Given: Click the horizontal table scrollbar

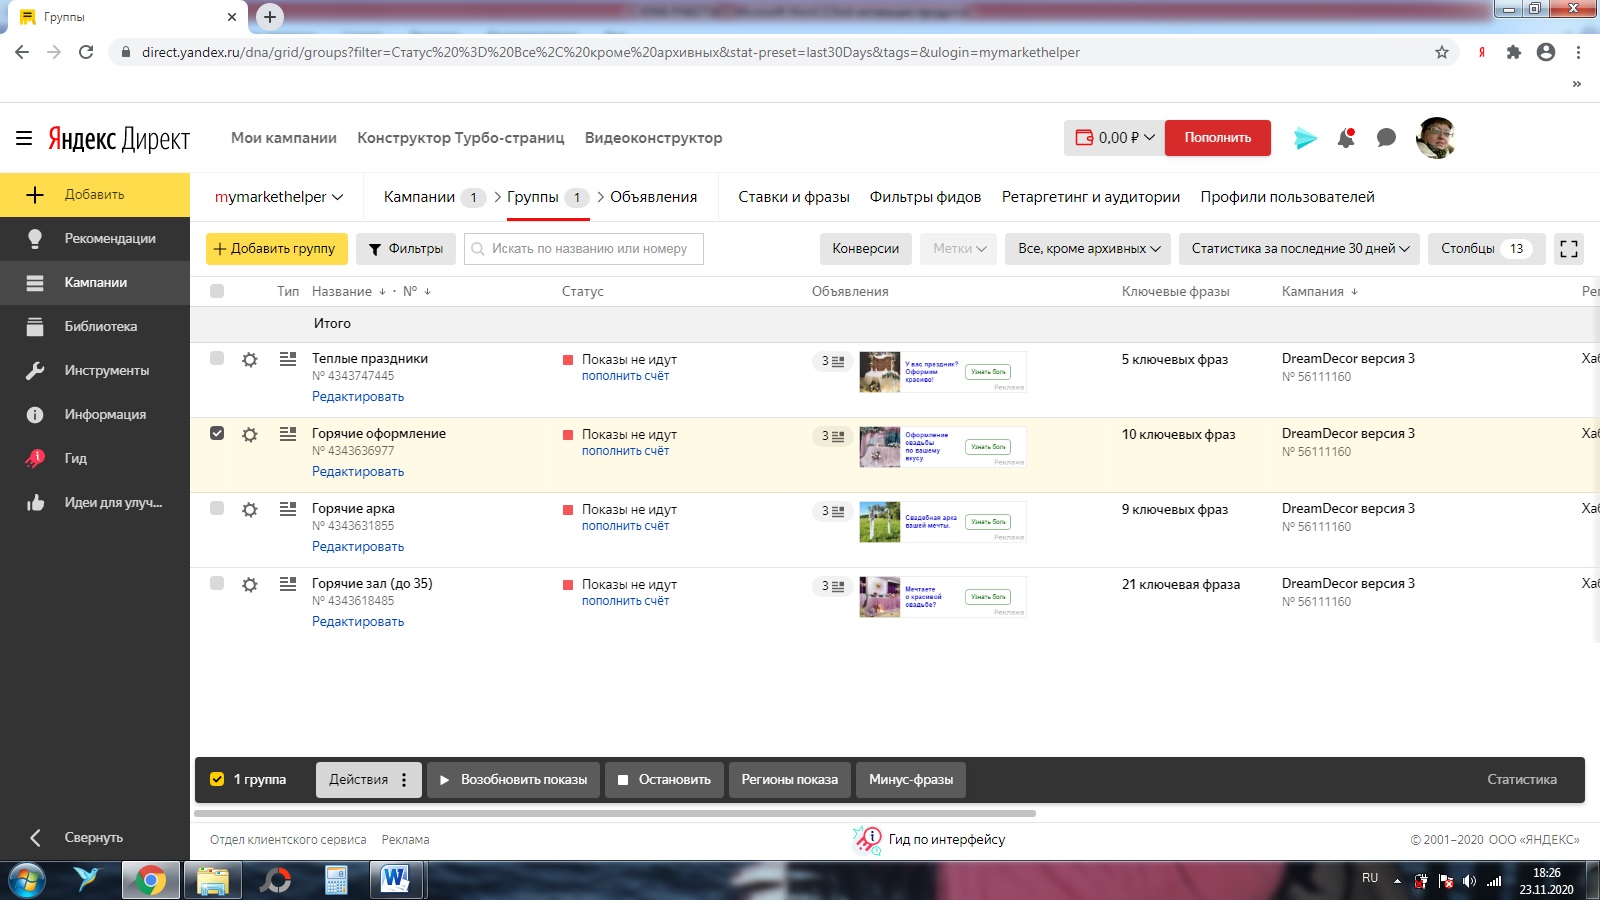Looking at the screenshot, I should pos(615,813).
